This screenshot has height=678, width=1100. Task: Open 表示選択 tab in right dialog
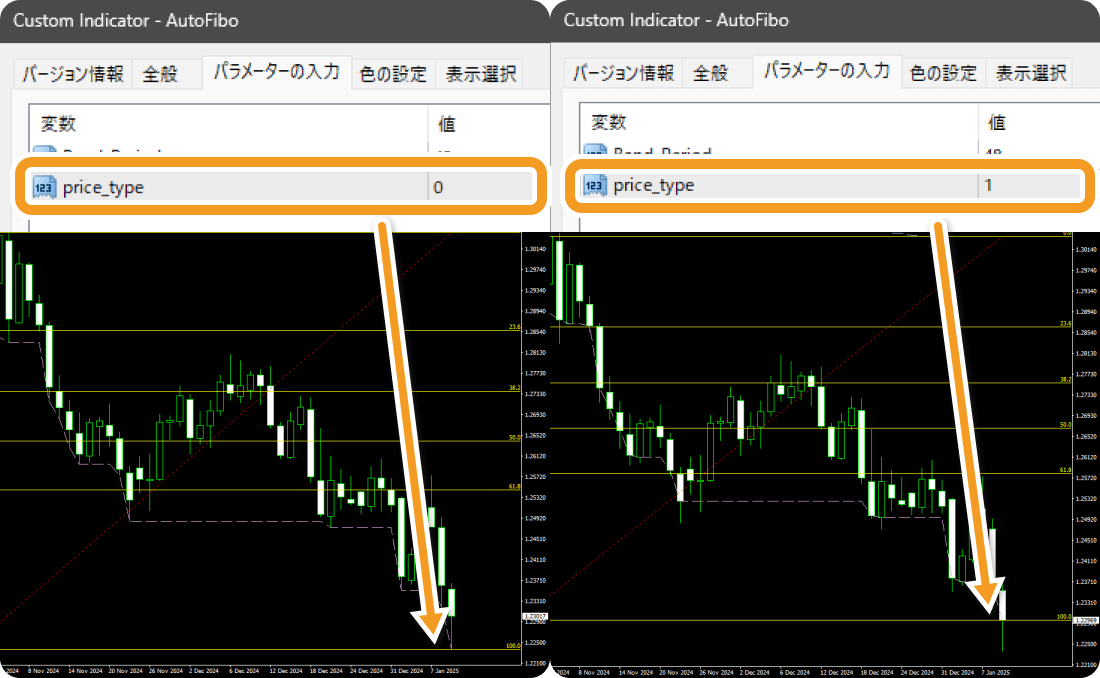click(x=1031, y=72)
